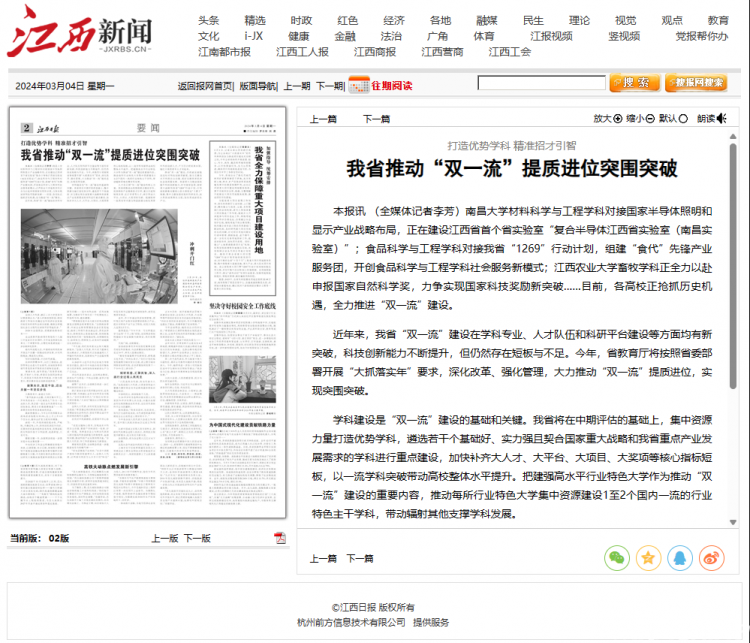Open i-JX navigation item
Image resolution: width=750 pixels, height=643 pixels.
pyautogui.click(x=254, y=36)
